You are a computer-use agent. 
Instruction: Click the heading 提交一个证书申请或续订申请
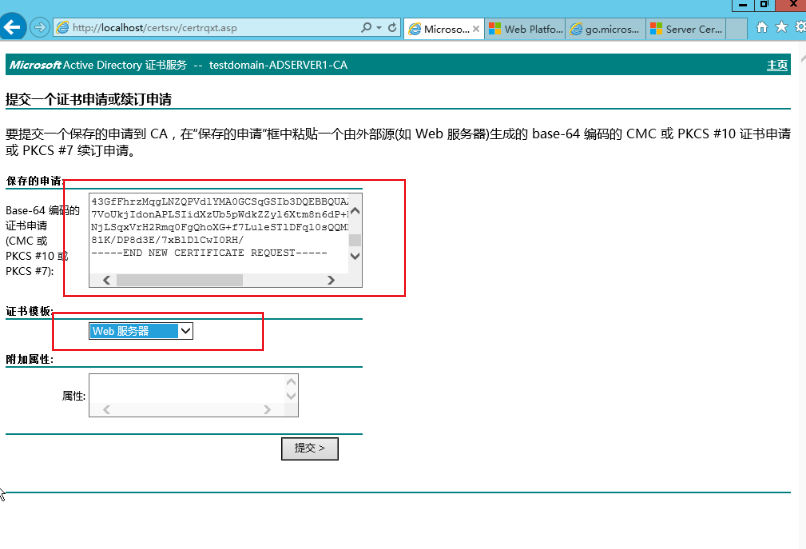click(88, 99)
